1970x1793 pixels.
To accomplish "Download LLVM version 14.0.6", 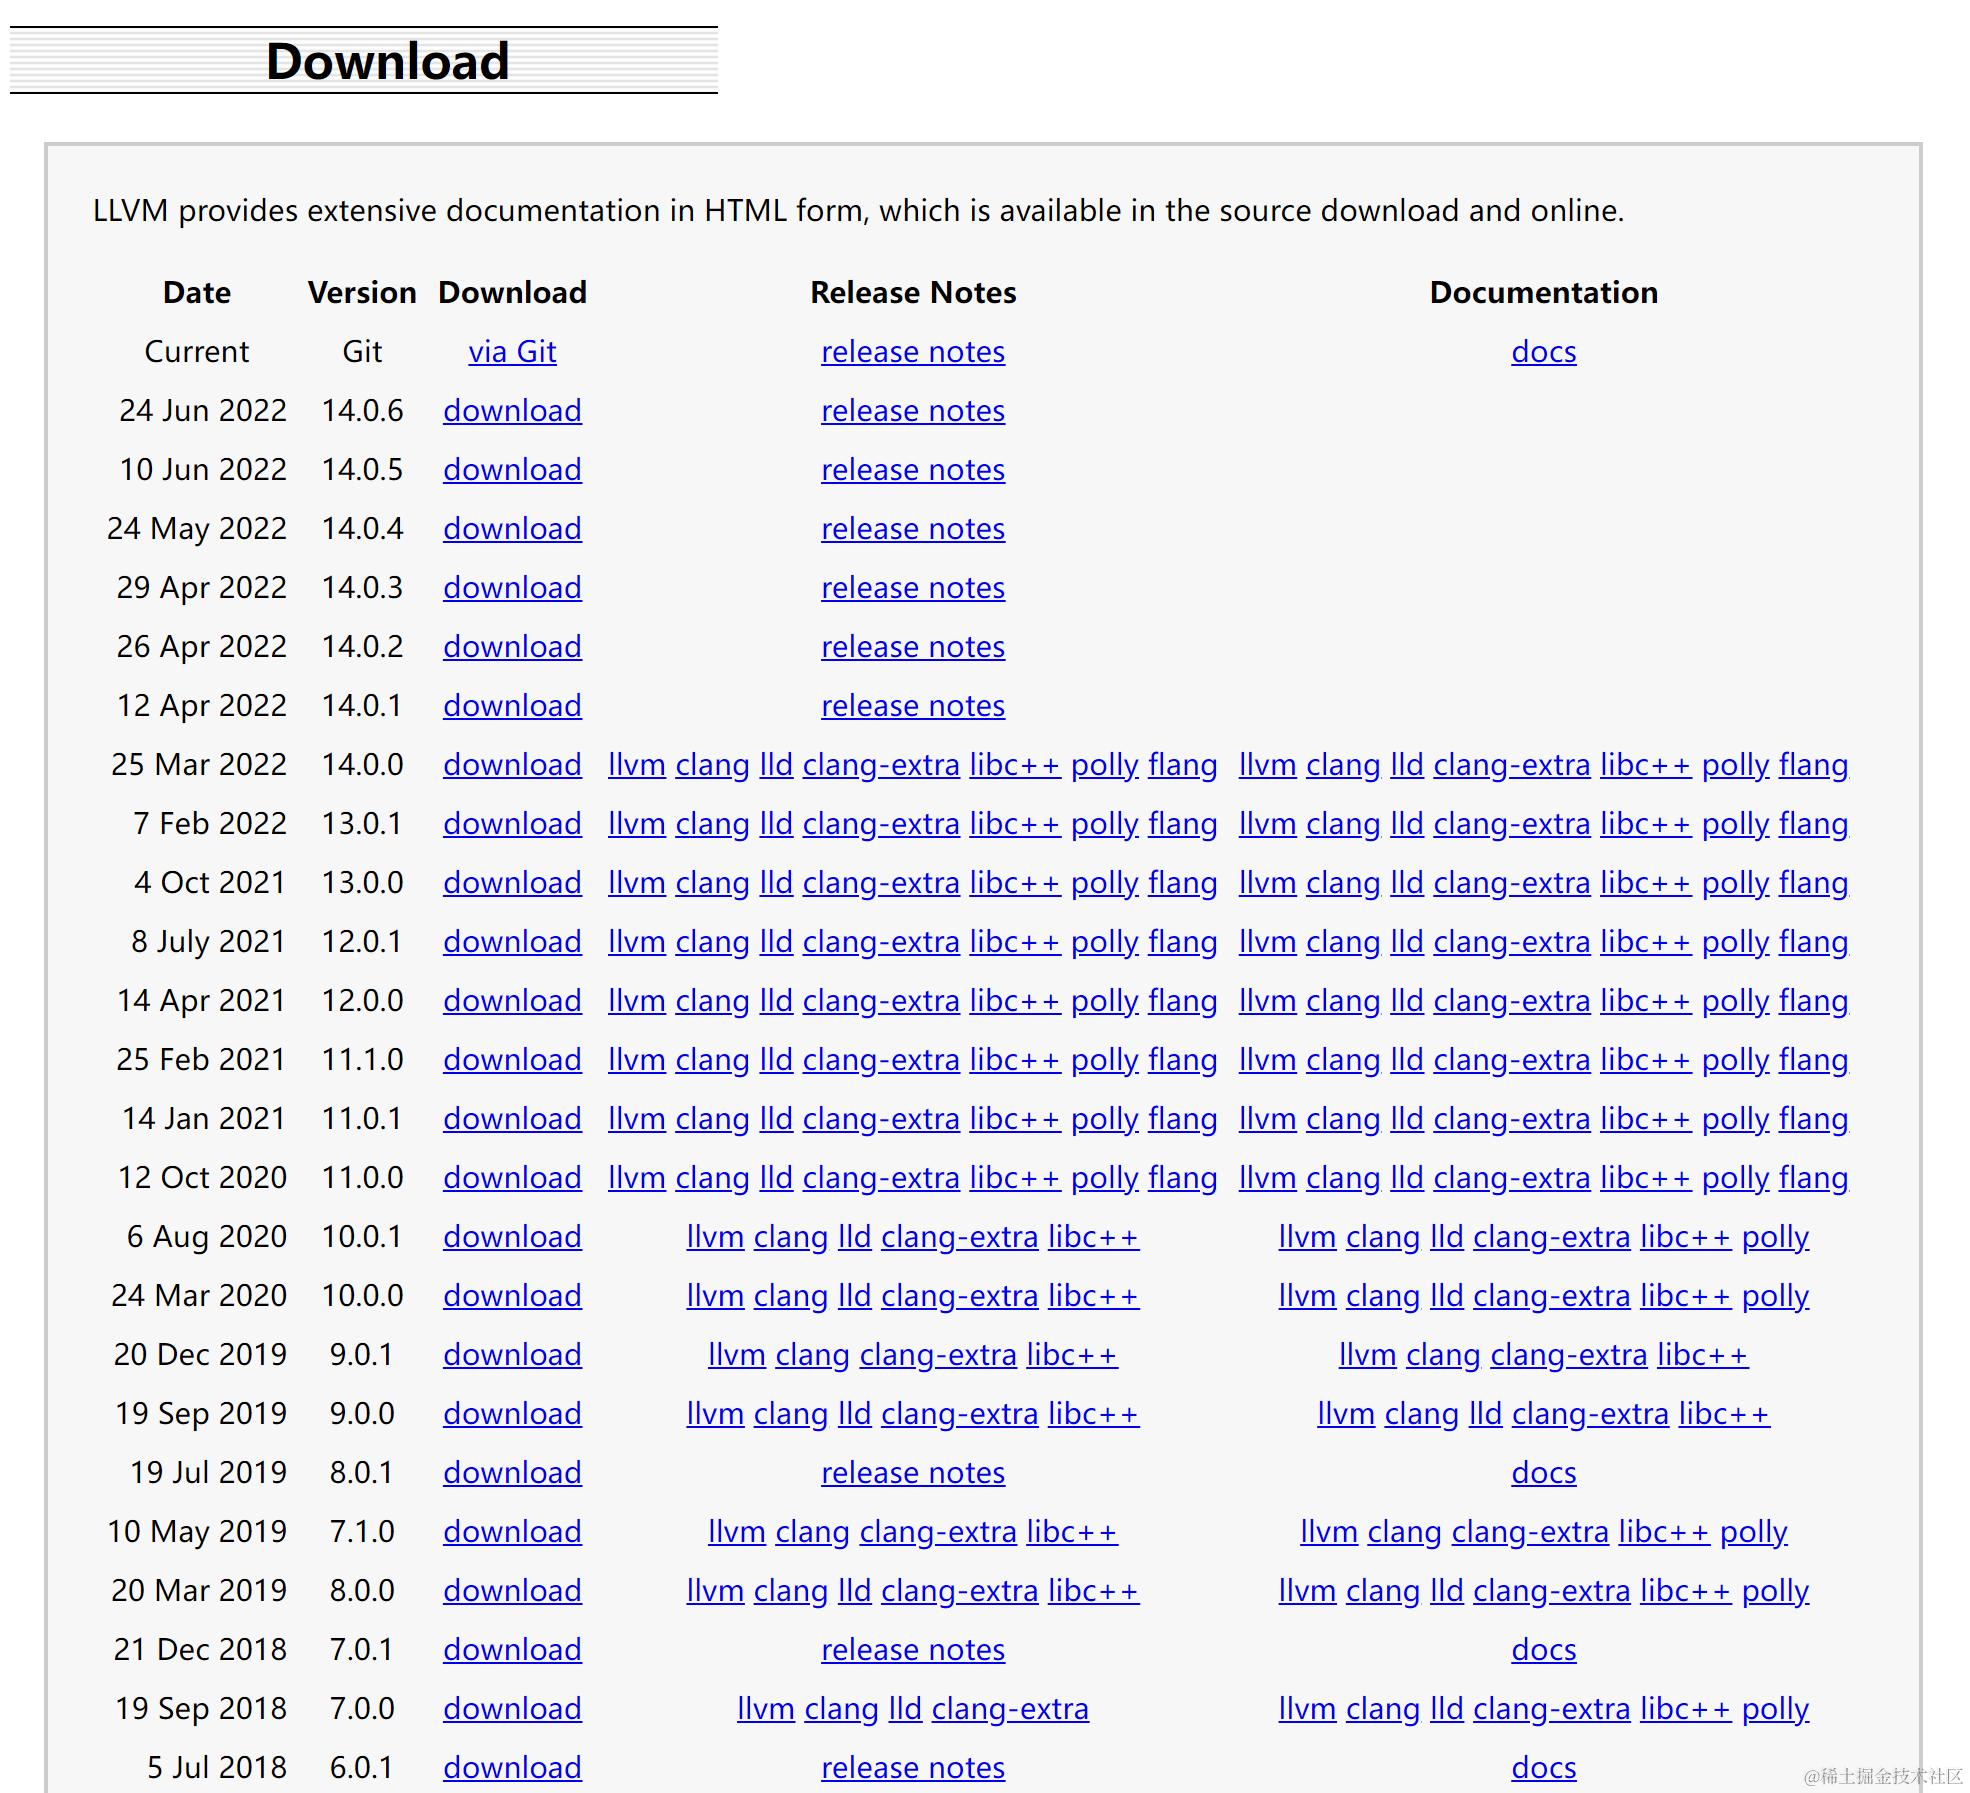I will (x=512, y=411).
